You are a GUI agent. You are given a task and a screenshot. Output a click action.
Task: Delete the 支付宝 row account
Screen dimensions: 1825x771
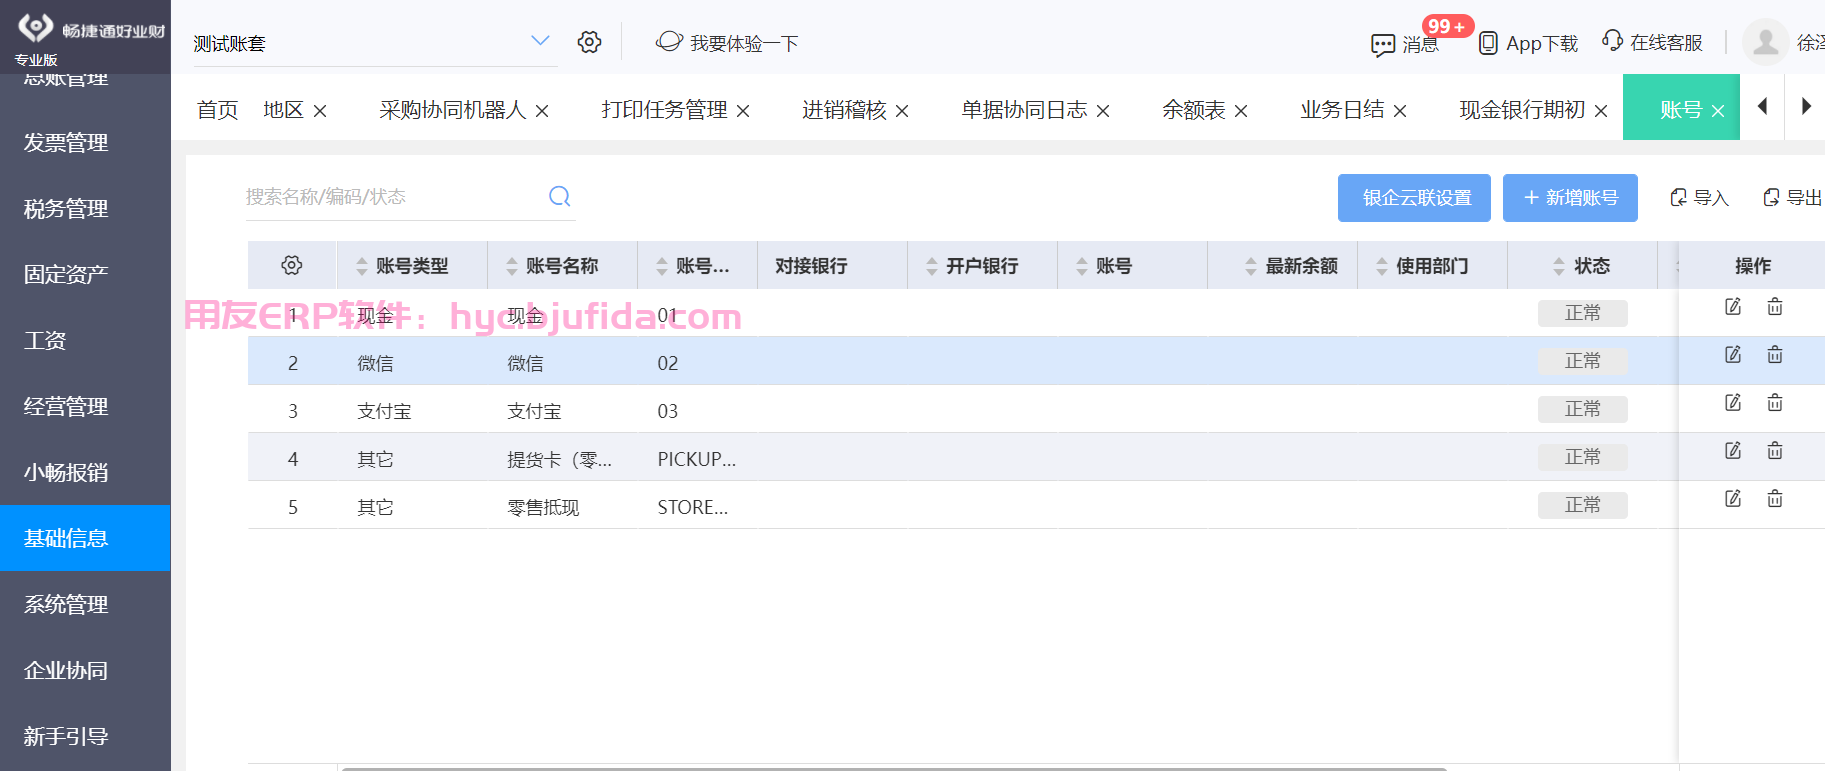[1775, 403]
